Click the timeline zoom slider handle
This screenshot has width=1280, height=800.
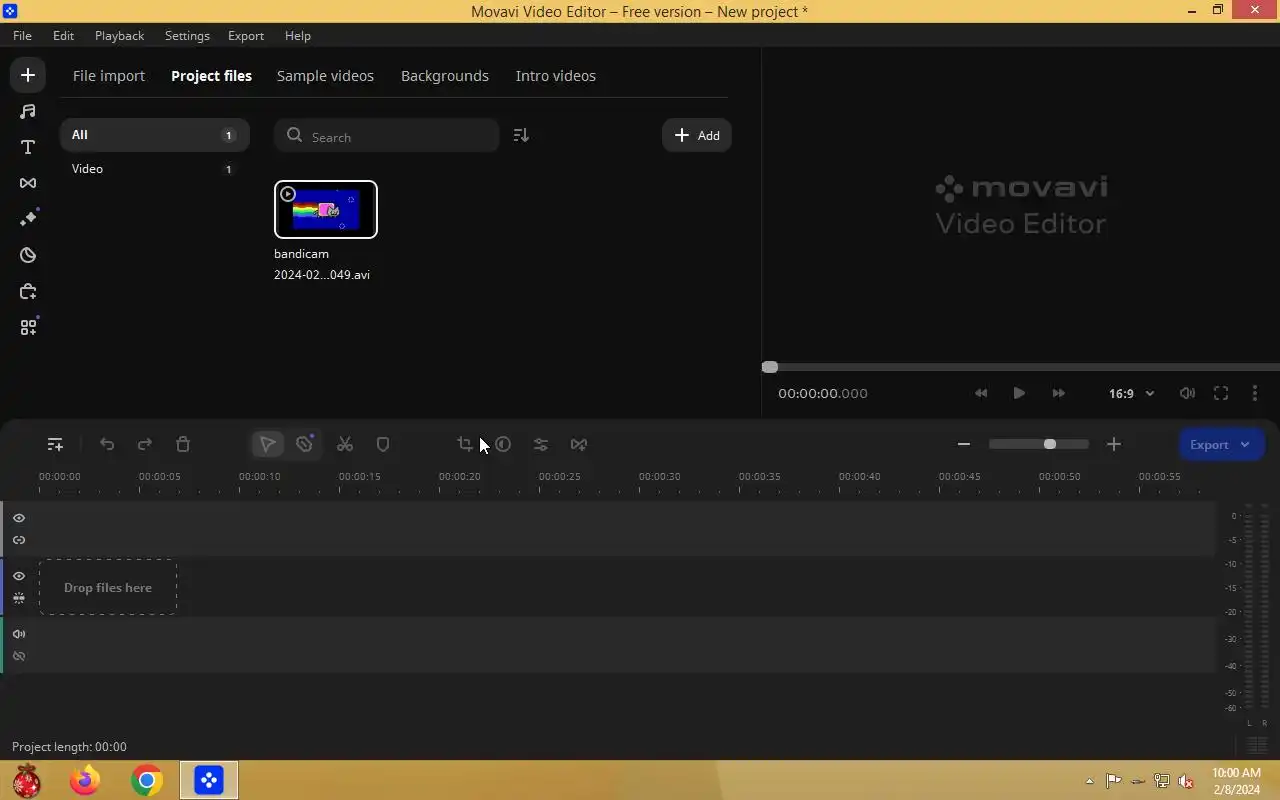tap(1049, 444)
